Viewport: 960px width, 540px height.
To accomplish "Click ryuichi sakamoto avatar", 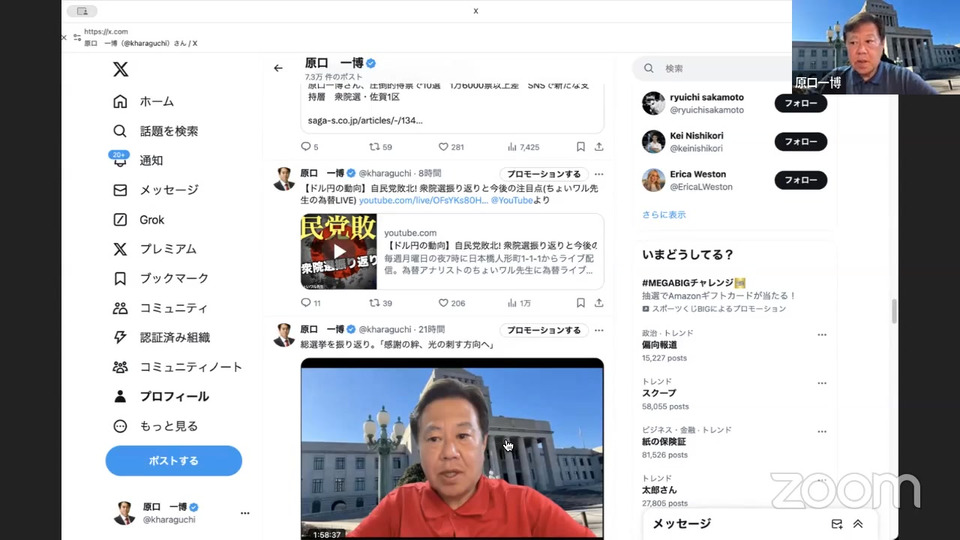I will [653, 103].
